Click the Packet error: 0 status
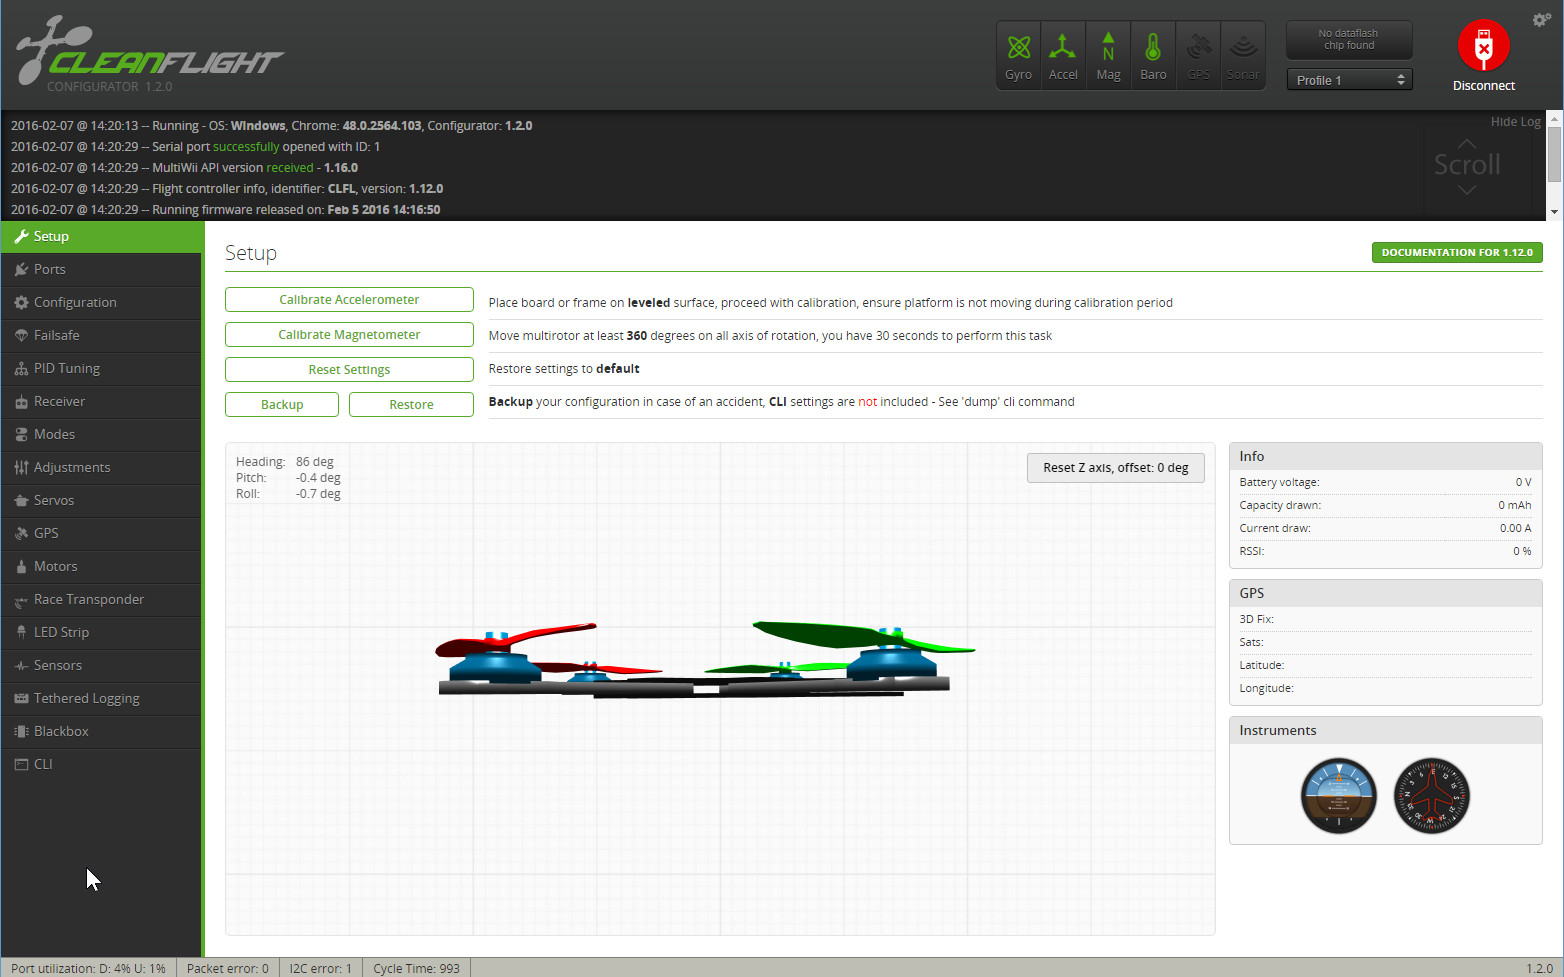1564x977 pixels. 227,968
